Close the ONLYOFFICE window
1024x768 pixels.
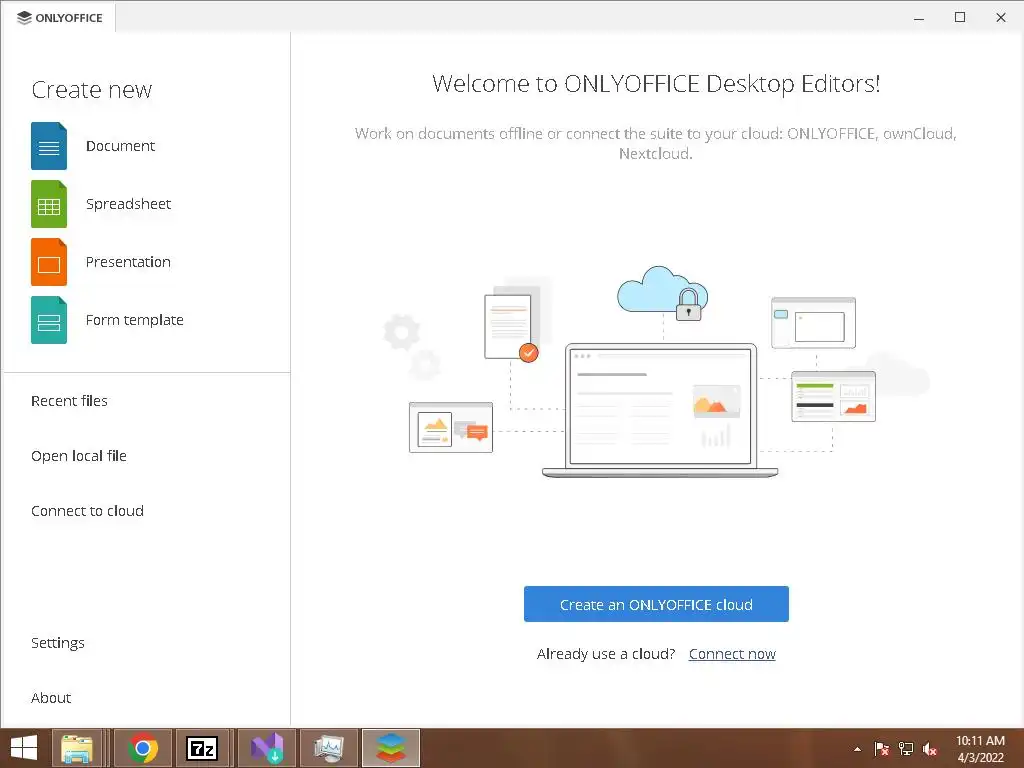tap(1000, 18)
